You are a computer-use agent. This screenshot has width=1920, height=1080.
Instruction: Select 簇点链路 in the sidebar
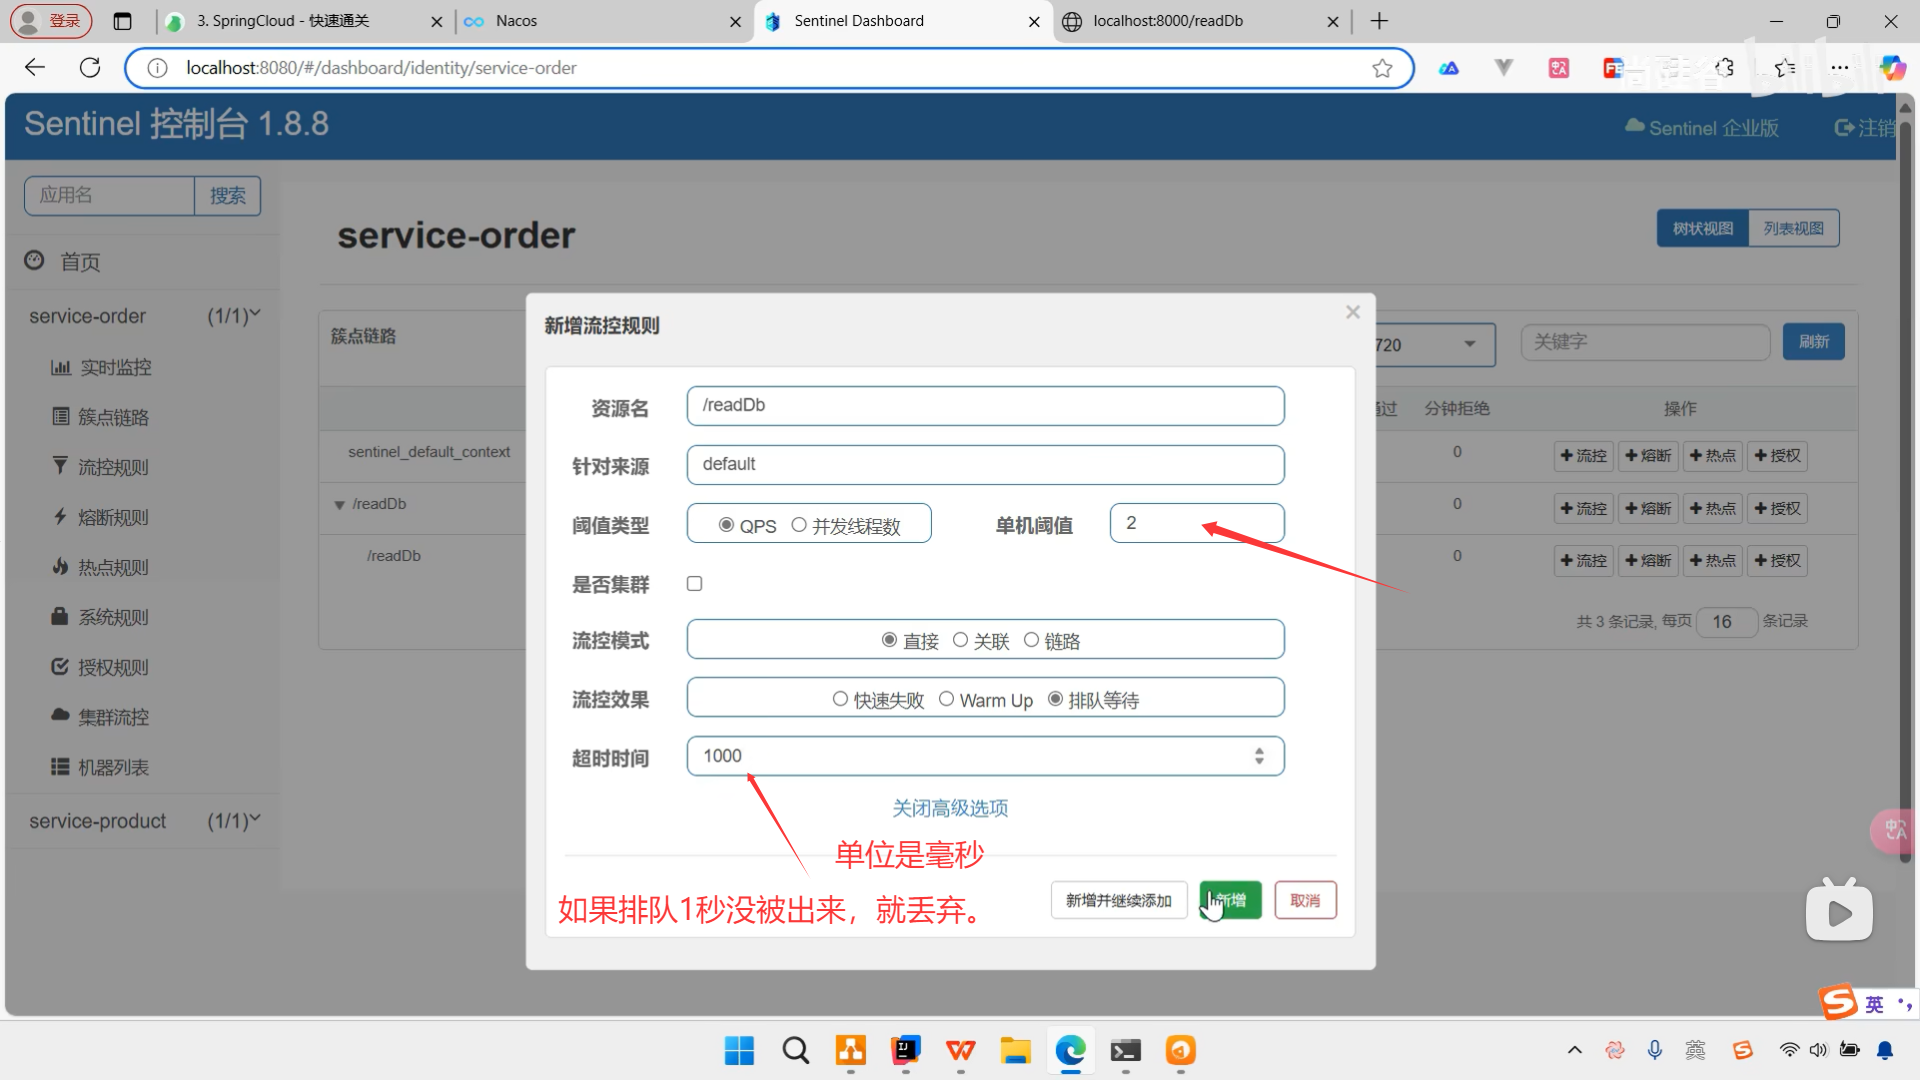pos(113,417)
